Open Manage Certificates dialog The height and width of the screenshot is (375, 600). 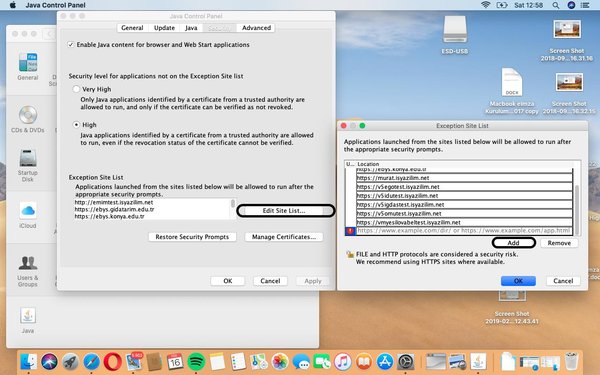pos(284,237)
